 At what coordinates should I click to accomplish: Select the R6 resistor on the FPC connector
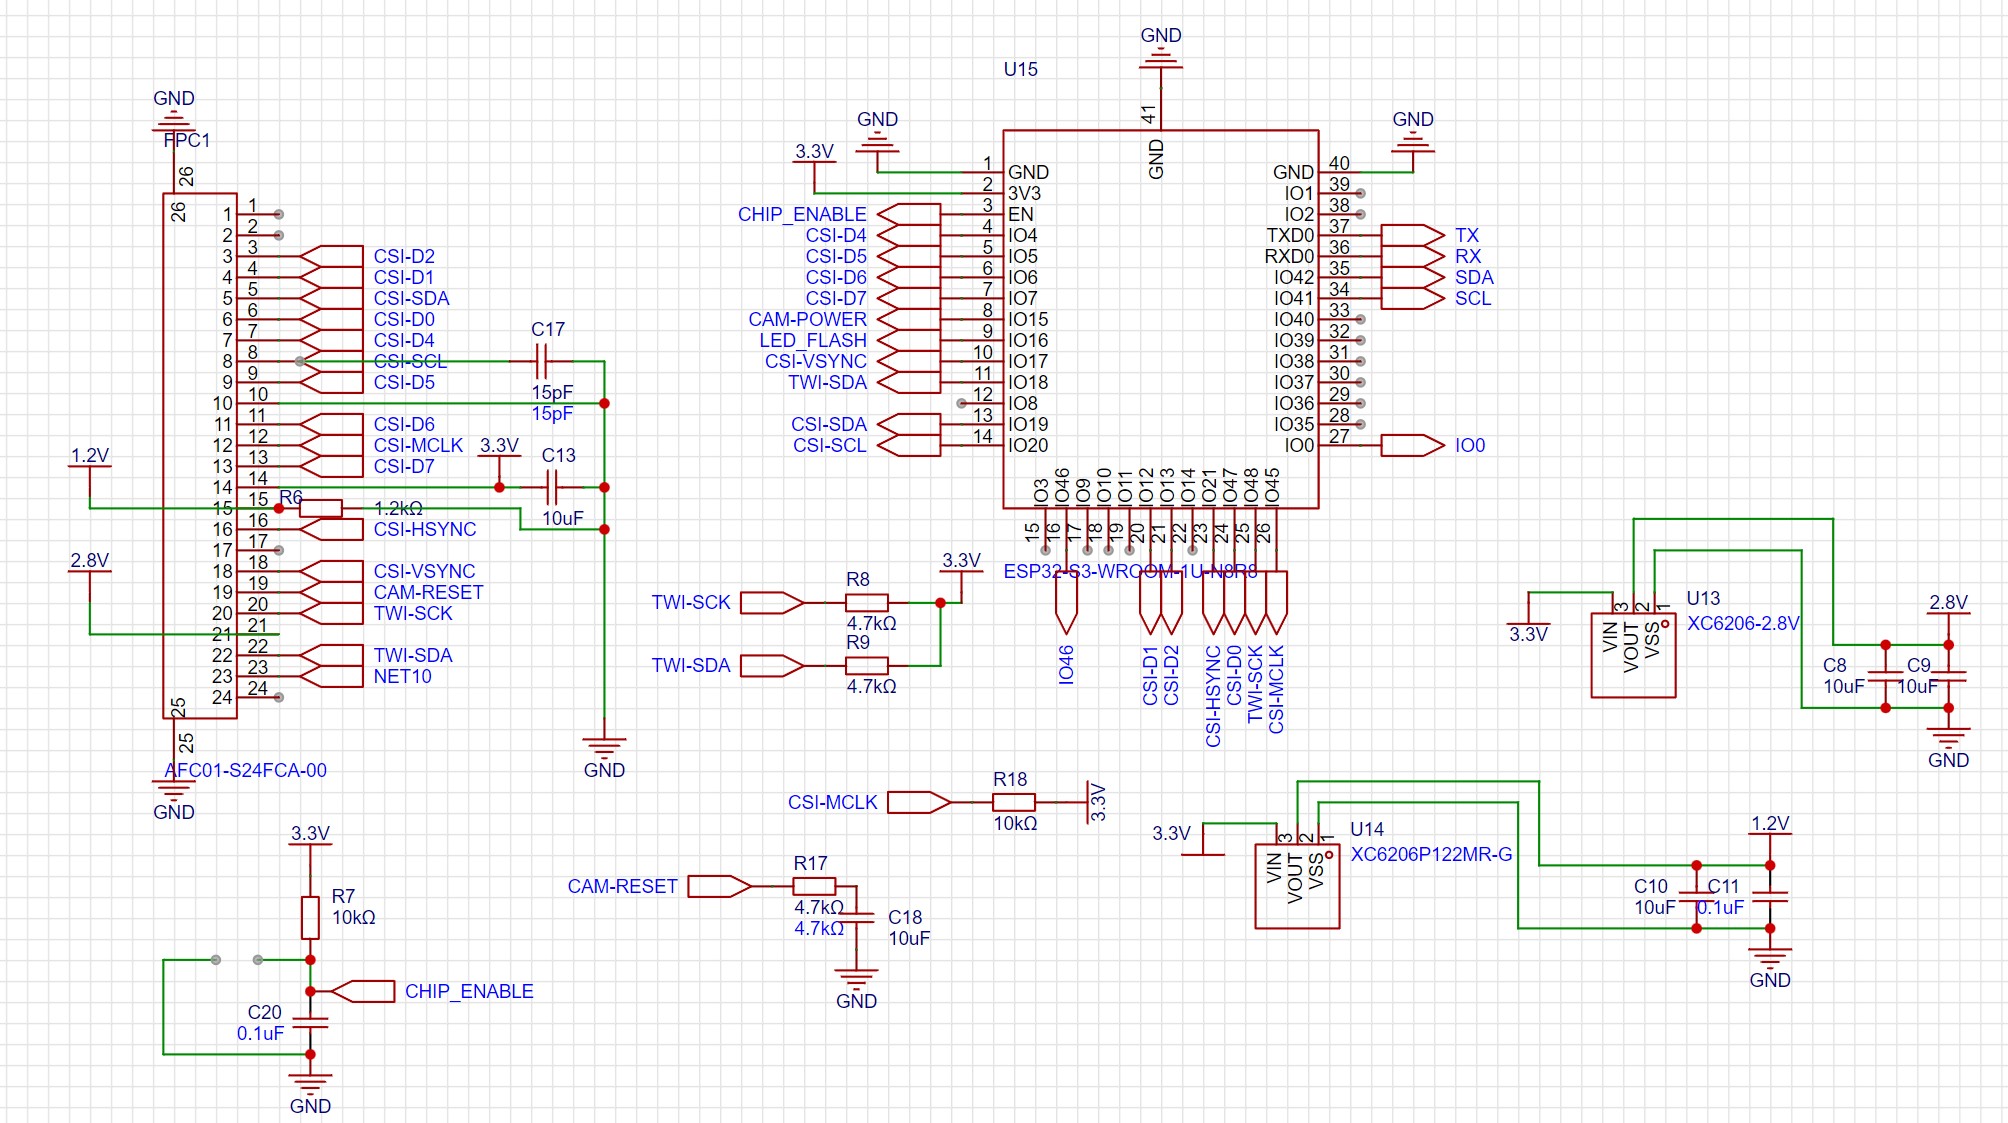coord(320,508)
